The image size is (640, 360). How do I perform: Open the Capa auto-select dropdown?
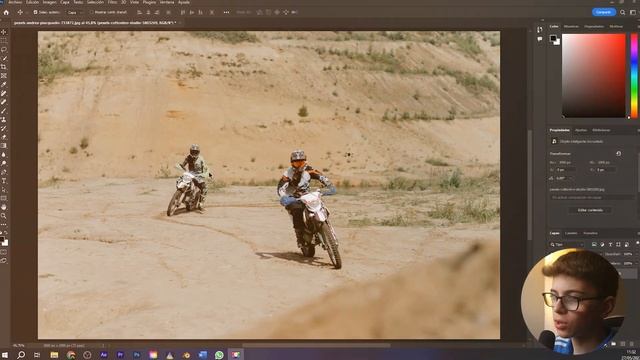tap(75, 12)
